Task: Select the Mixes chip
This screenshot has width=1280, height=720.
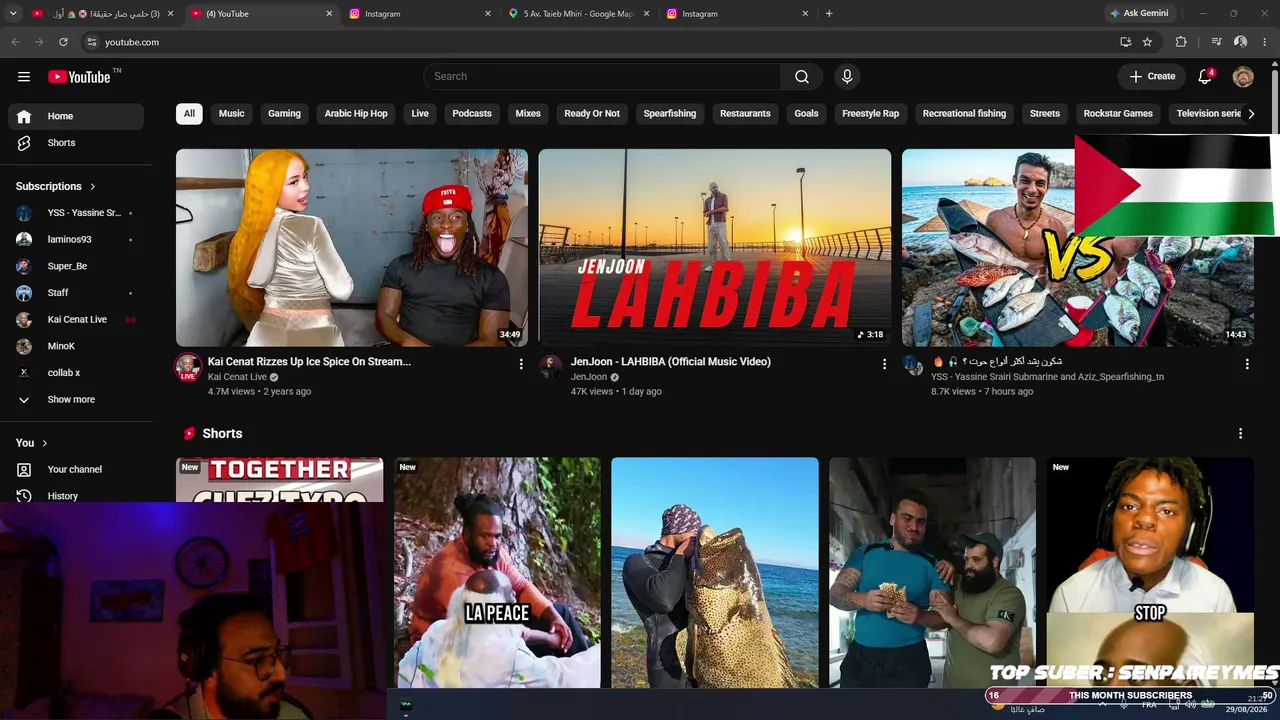Action: point(528,114)
